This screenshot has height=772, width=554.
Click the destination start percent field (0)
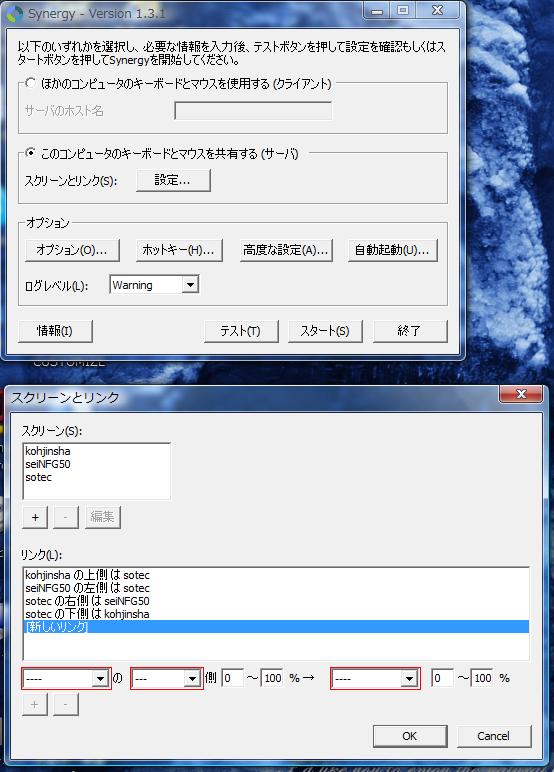pyautogui.click(x=442, y=678)
